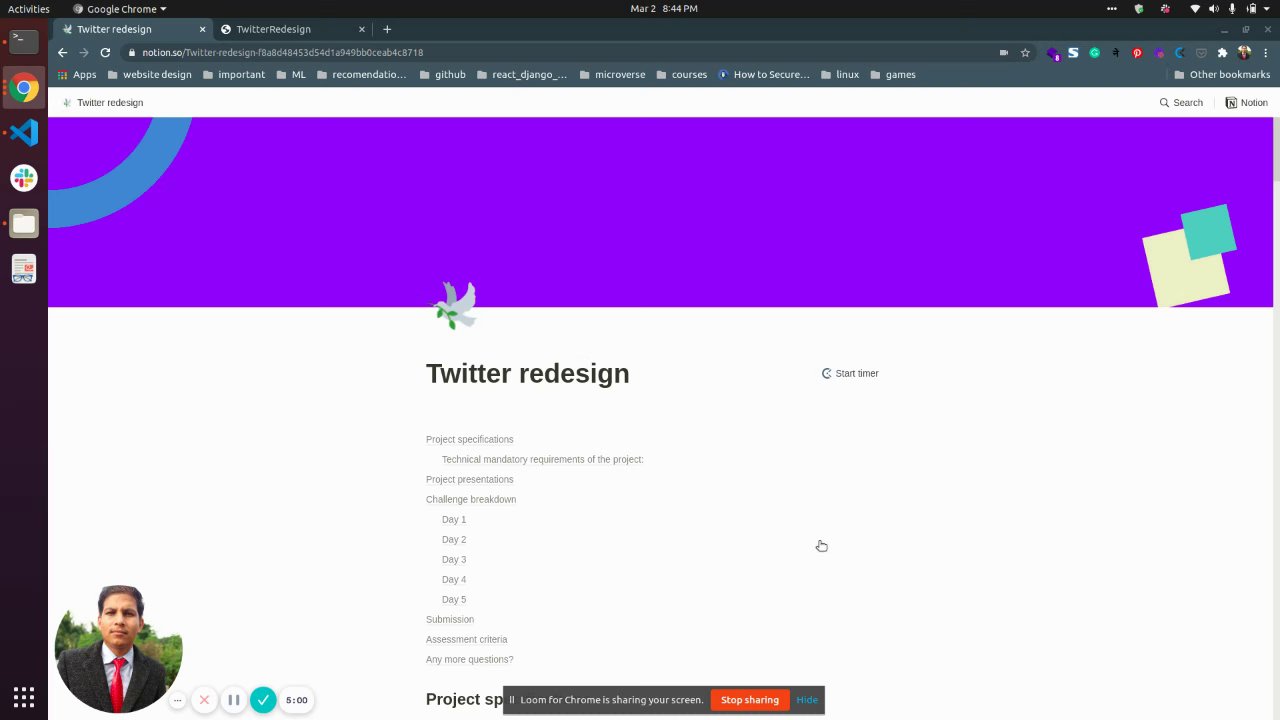This screenshot has height=720, width=1280.
Task: Jump to Challenge breakdown in contents
Action: point(471,499)
